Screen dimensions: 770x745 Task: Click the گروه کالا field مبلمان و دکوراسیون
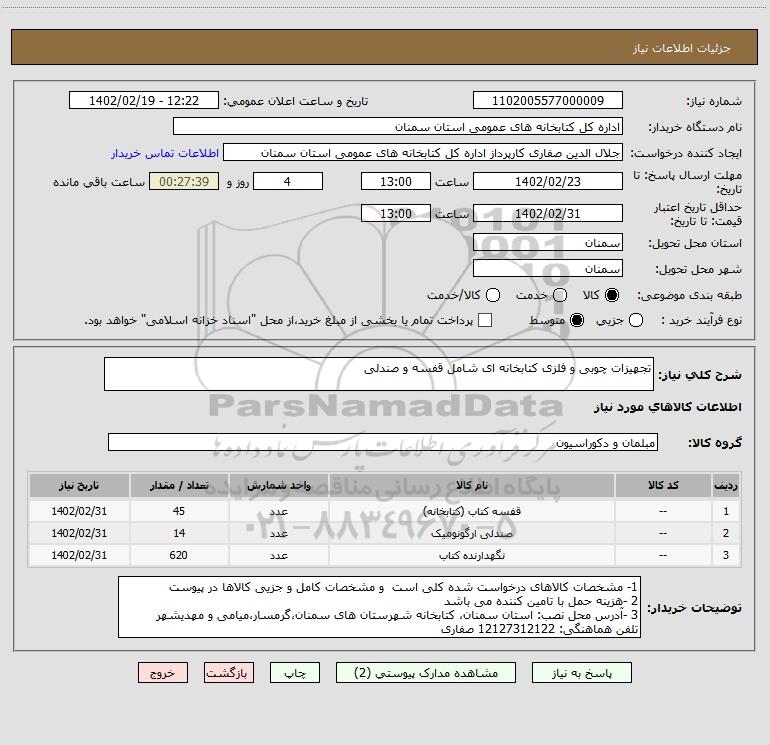[383, 442]
